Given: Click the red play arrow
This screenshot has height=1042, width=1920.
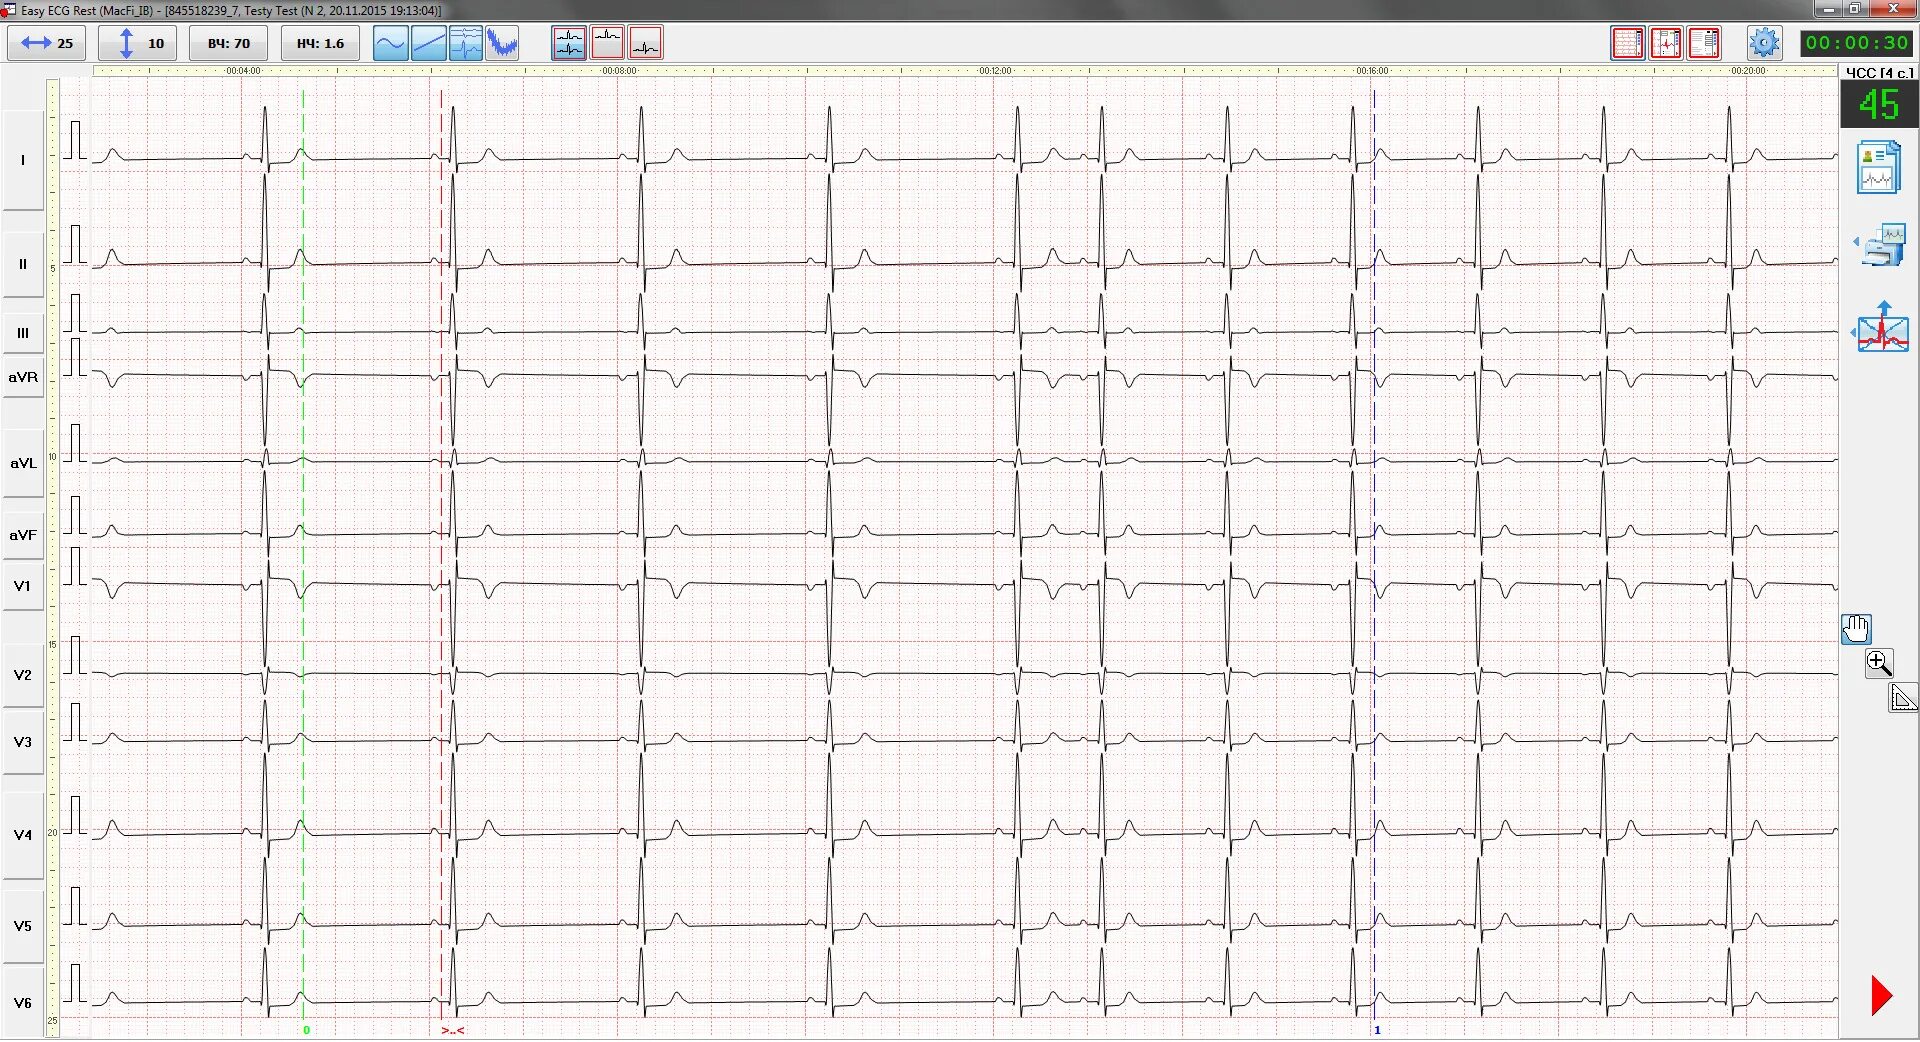Looking at the screenshot, I should coord(1881,996).
